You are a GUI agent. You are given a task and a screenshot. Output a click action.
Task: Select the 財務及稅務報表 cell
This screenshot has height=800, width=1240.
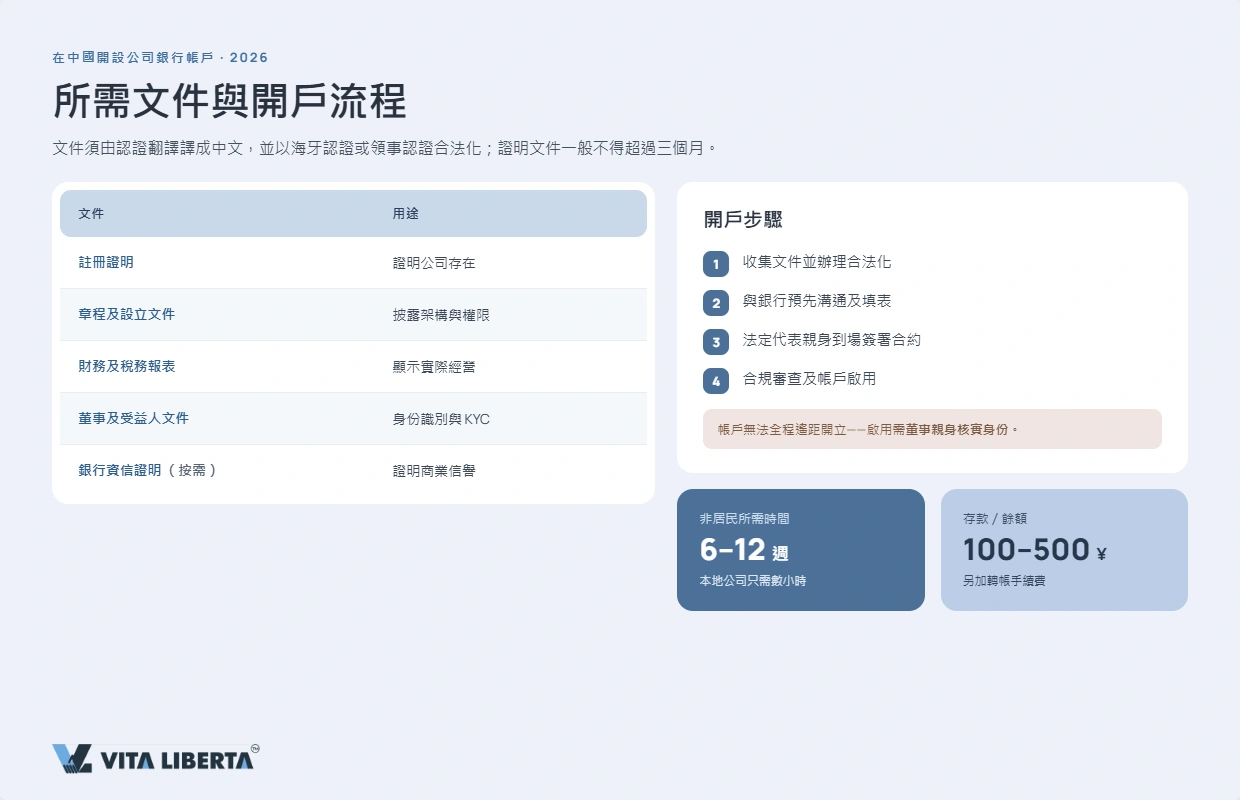[x=127, y=367]
